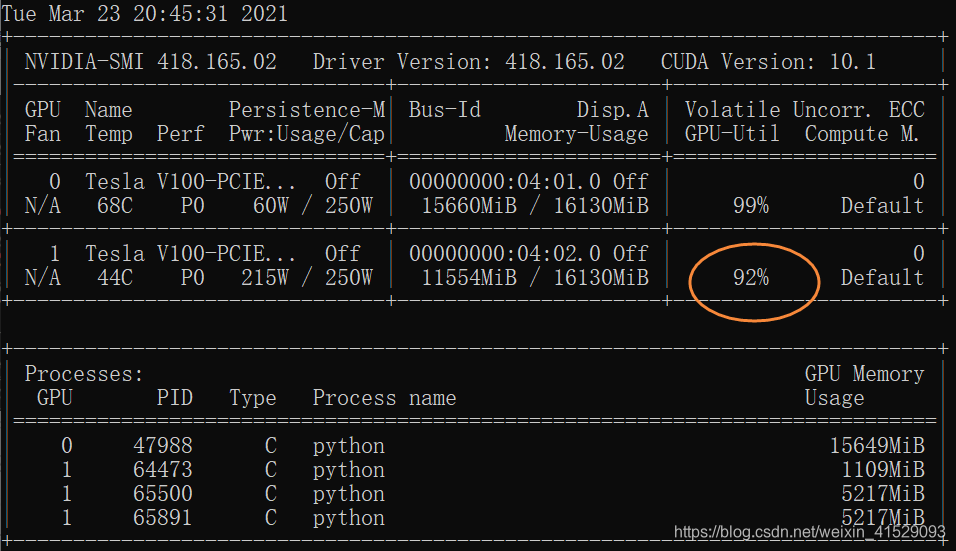The height and width of the screenshot is (551, 956).
Task: Select the Volatile Uncorr. ECC header
Action: tap(804, 110)
